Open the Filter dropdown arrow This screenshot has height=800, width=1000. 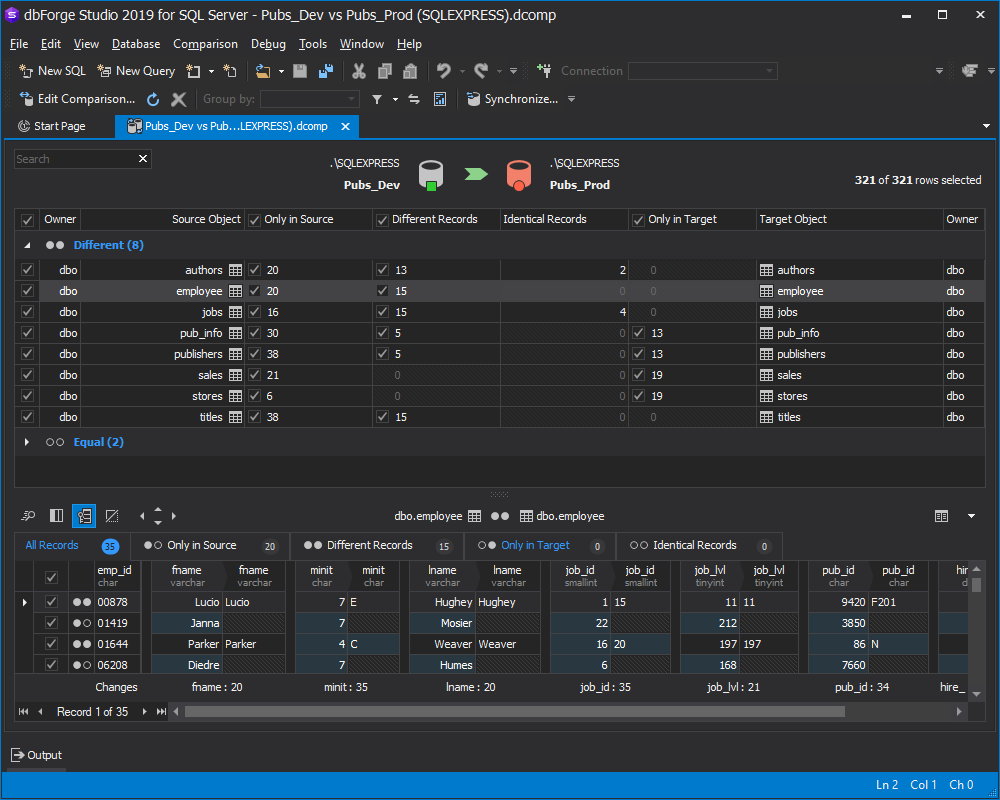click(x=395, y=100)
